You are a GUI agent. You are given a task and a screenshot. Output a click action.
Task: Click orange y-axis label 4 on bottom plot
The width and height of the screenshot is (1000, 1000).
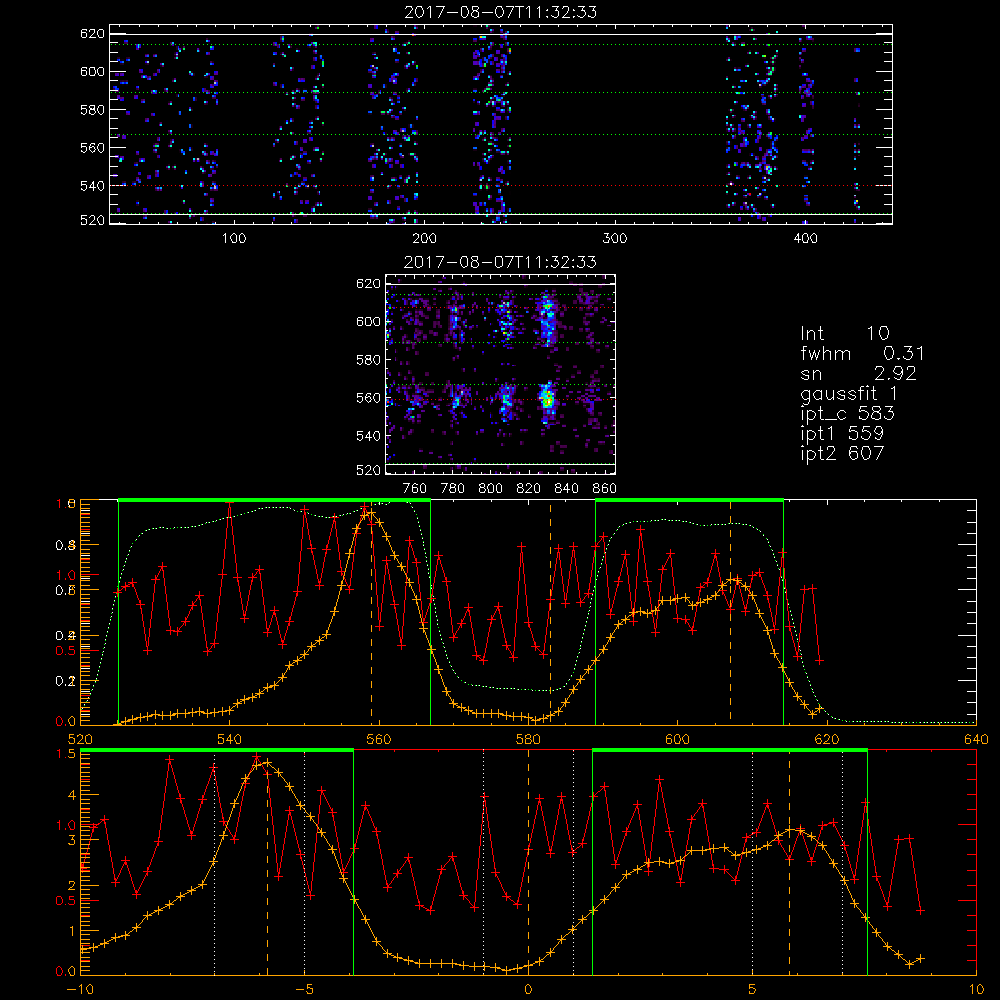(71, 795)
